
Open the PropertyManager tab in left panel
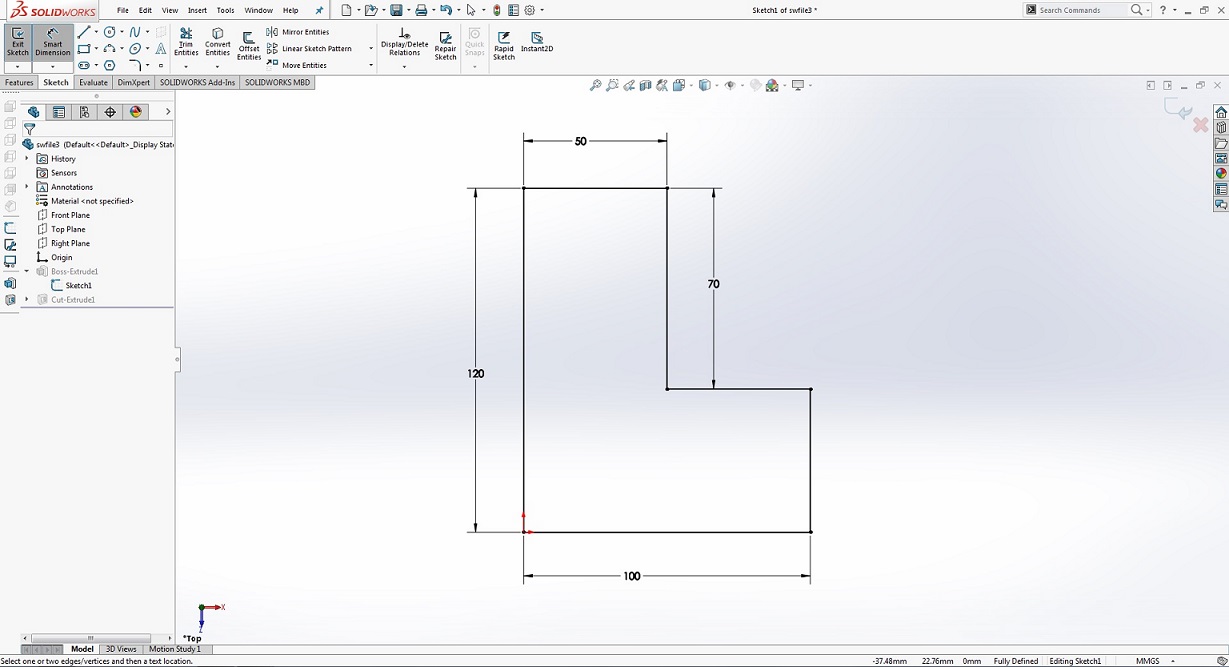pos(59,112)
